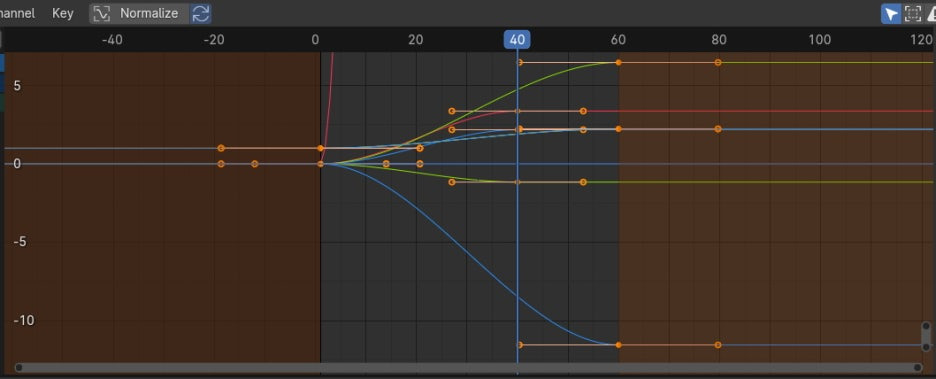Select frame 80 handle on the middle blue curve
936x379 pixels.
coord(718,129)
